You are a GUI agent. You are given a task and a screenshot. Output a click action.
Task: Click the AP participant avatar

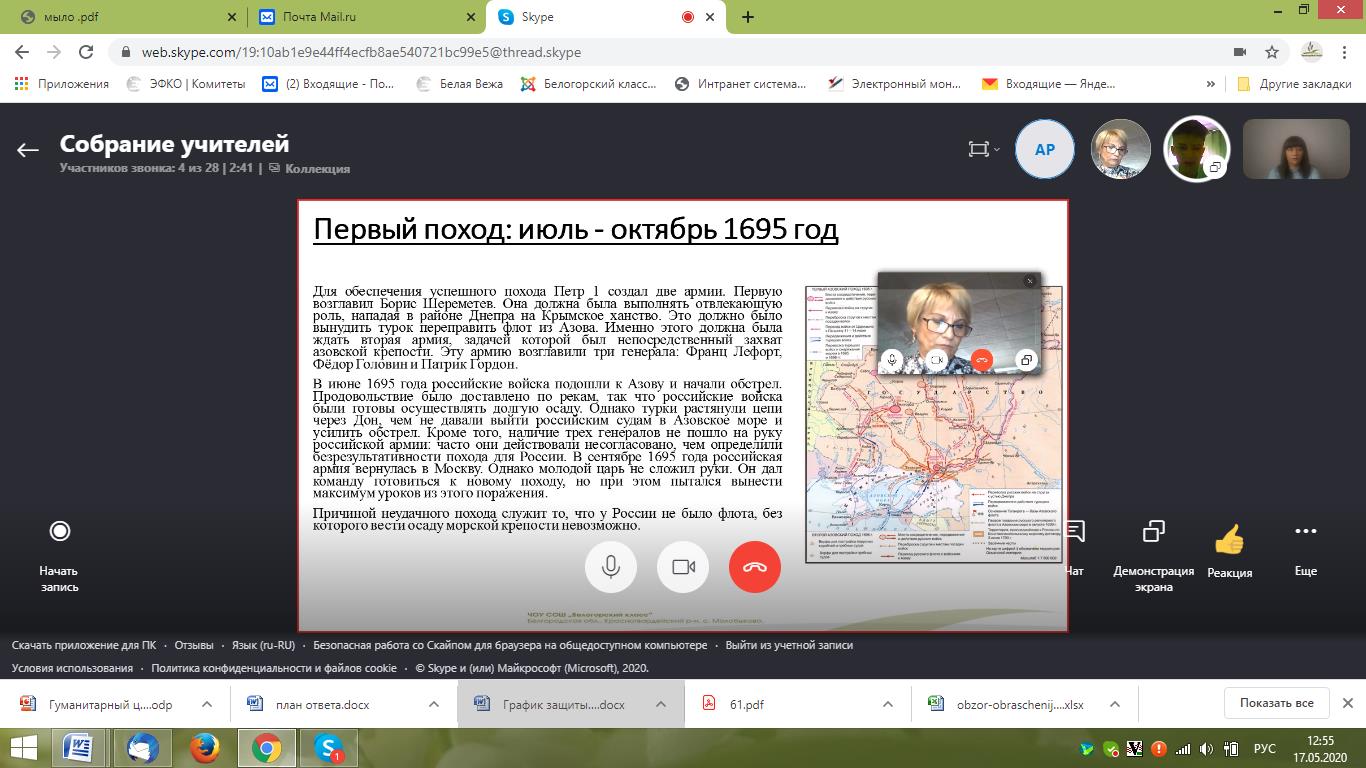1044,149
